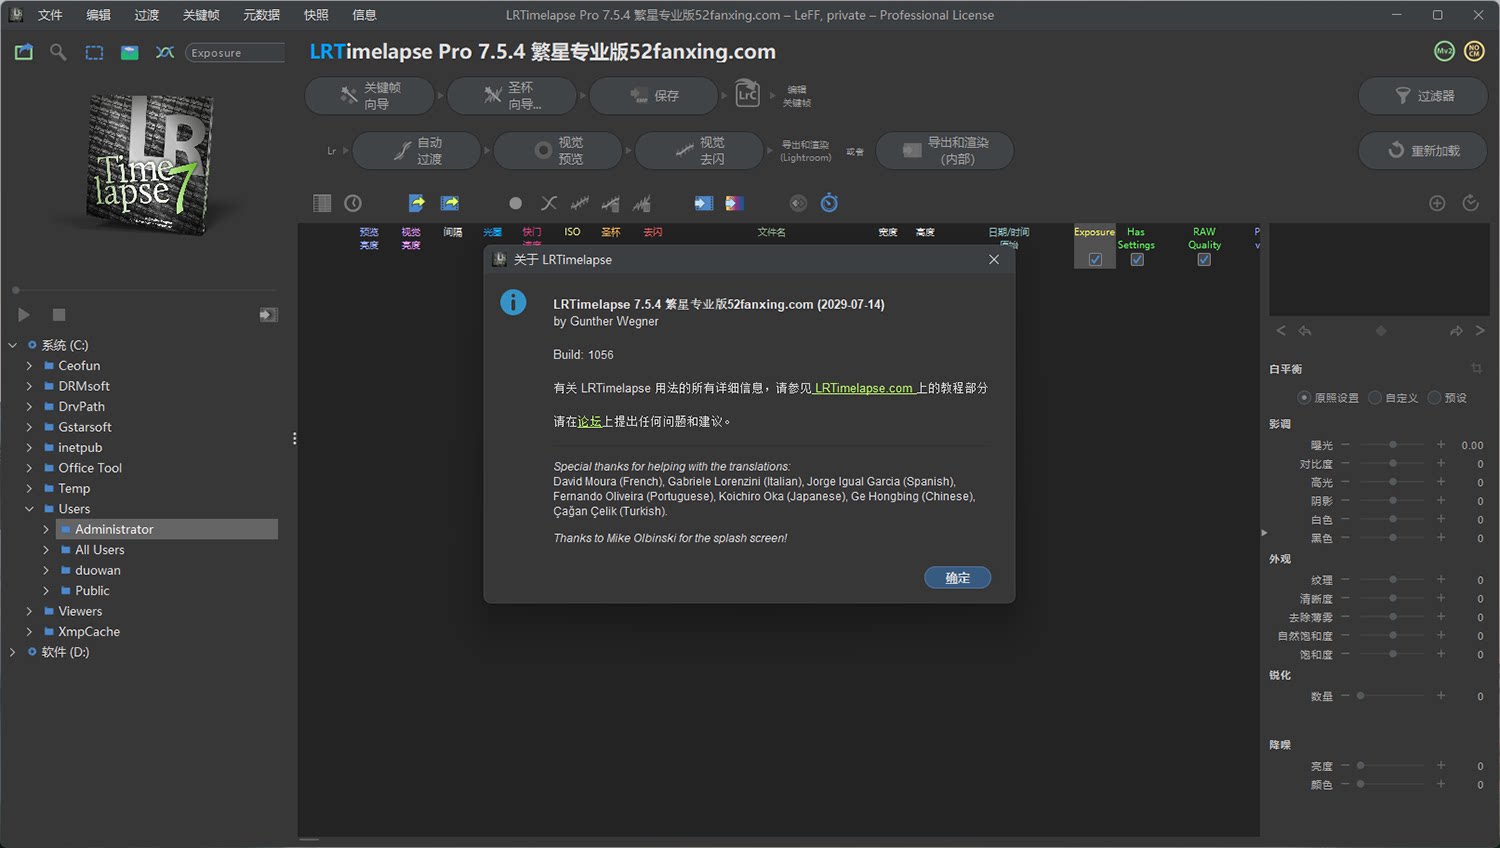Expand the Office Tool folder

[x=29, y=468]
